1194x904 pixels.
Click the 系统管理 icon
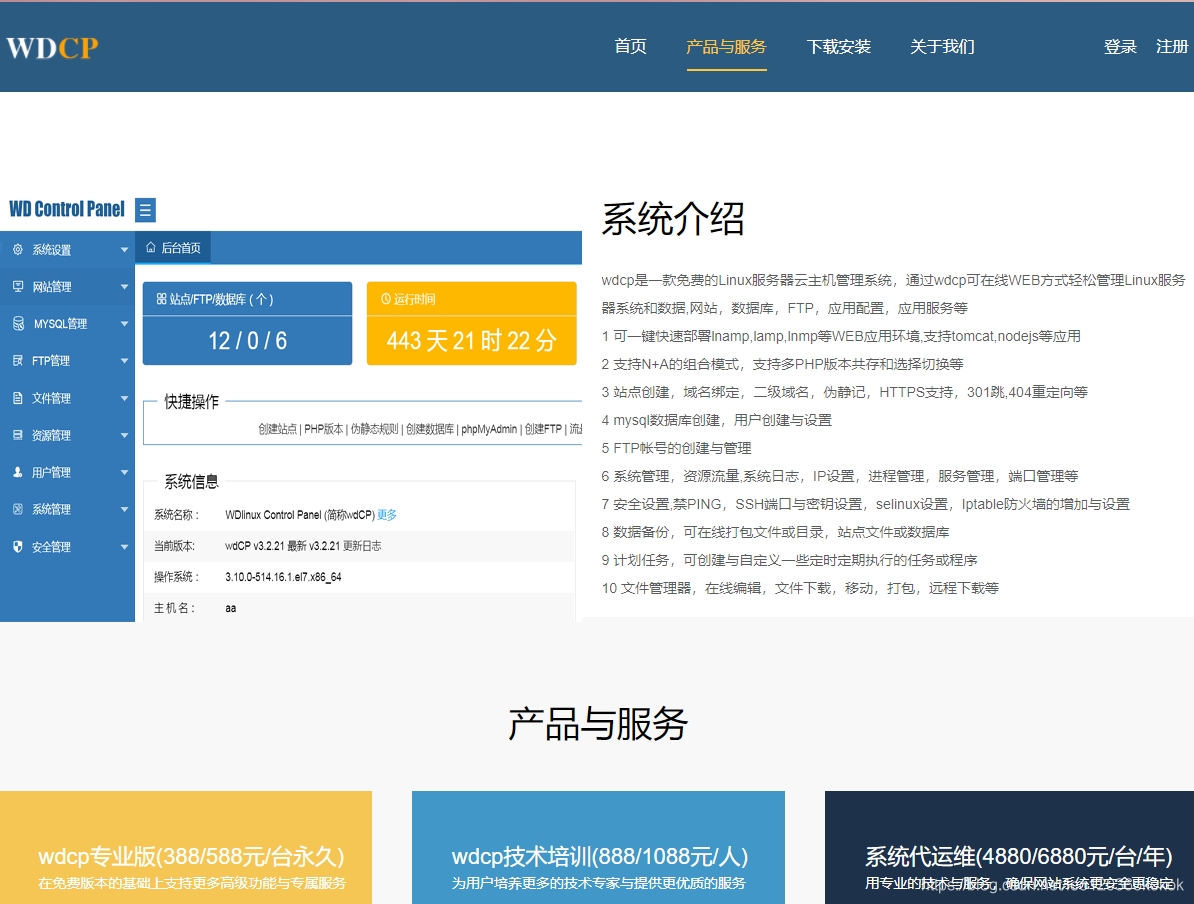tap(18, 509)
